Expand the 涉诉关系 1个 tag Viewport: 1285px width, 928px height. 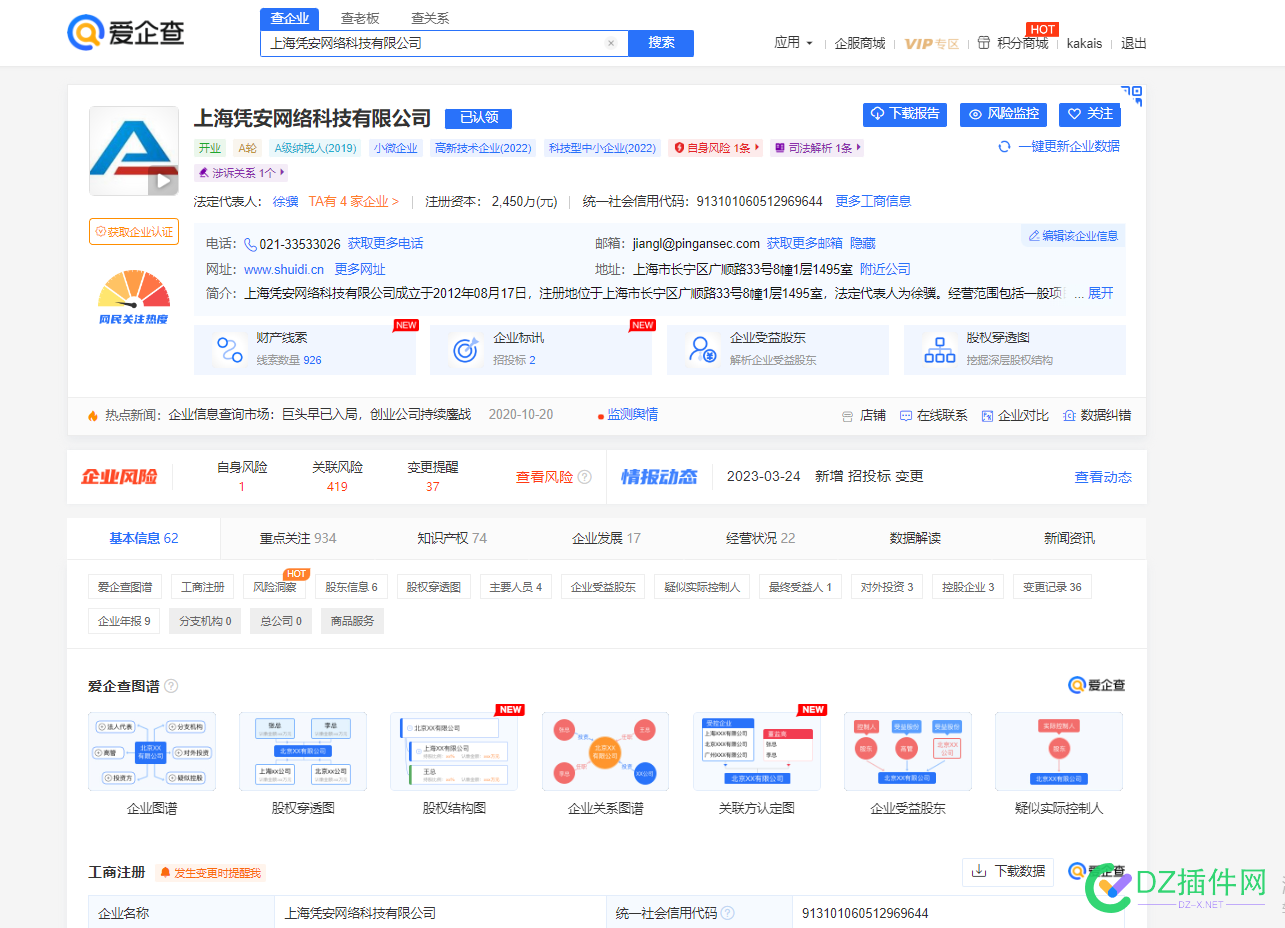coord(241,173)
